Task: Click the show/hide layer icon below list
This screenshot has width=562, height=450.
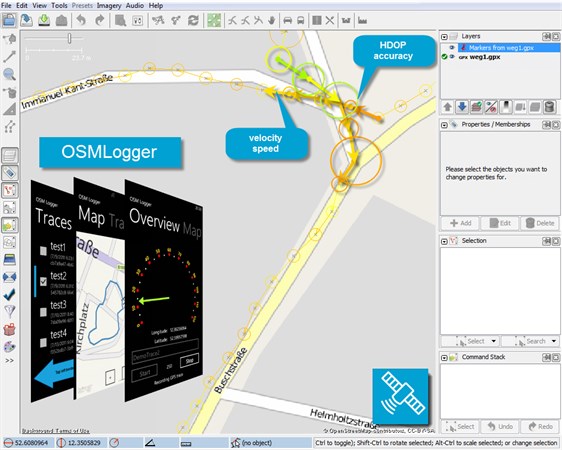Action: click(491, 106)
